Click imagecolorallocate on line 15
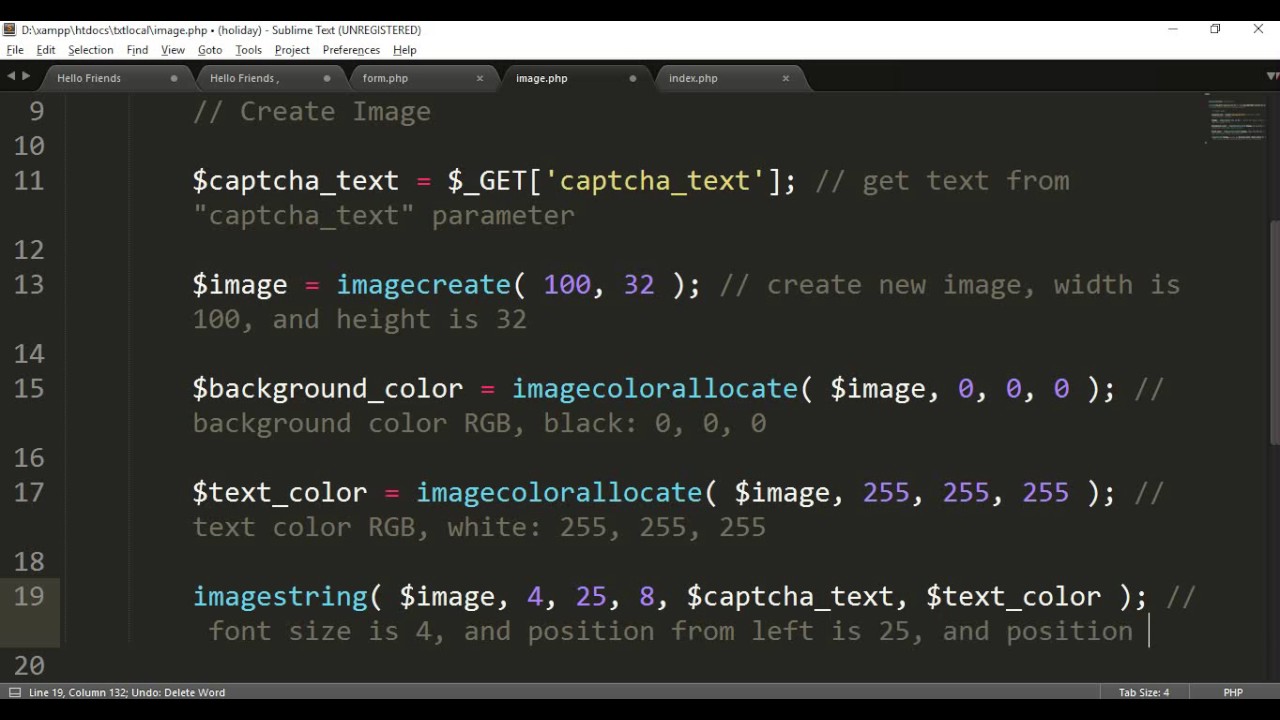 (655, 389)
